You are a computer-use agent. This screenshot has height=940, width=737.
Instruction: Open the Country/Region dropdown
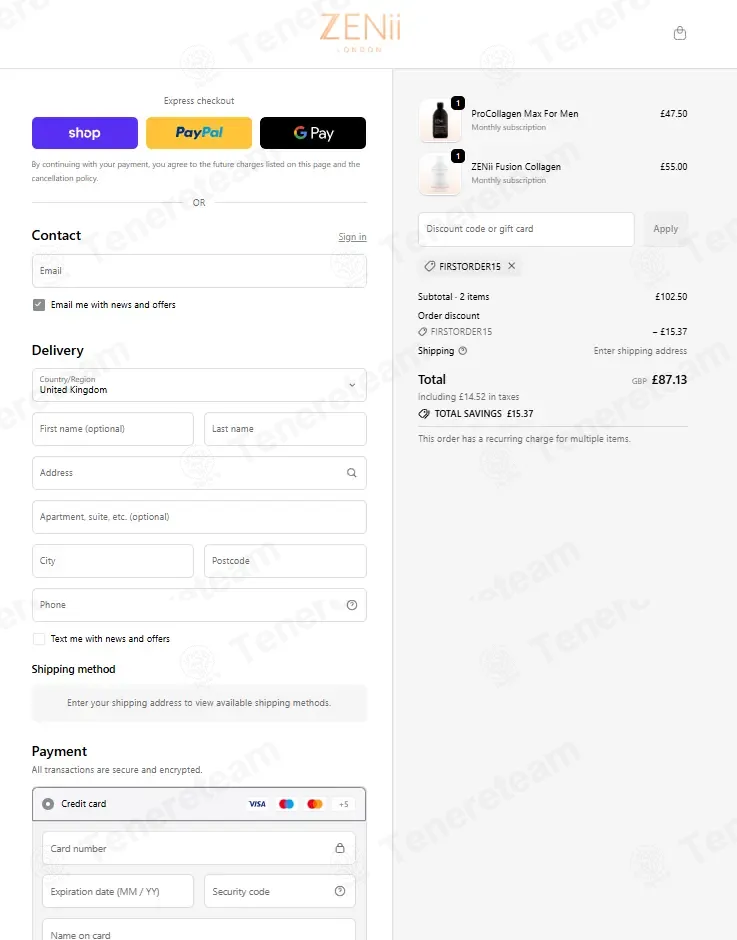coord(199,385)
